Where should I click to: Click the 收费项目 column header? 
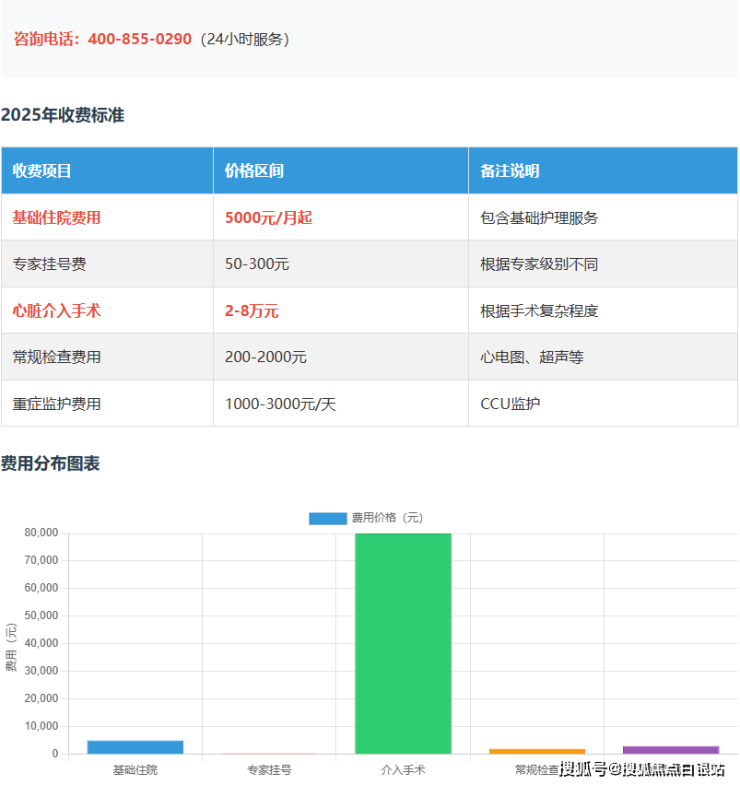42,171
